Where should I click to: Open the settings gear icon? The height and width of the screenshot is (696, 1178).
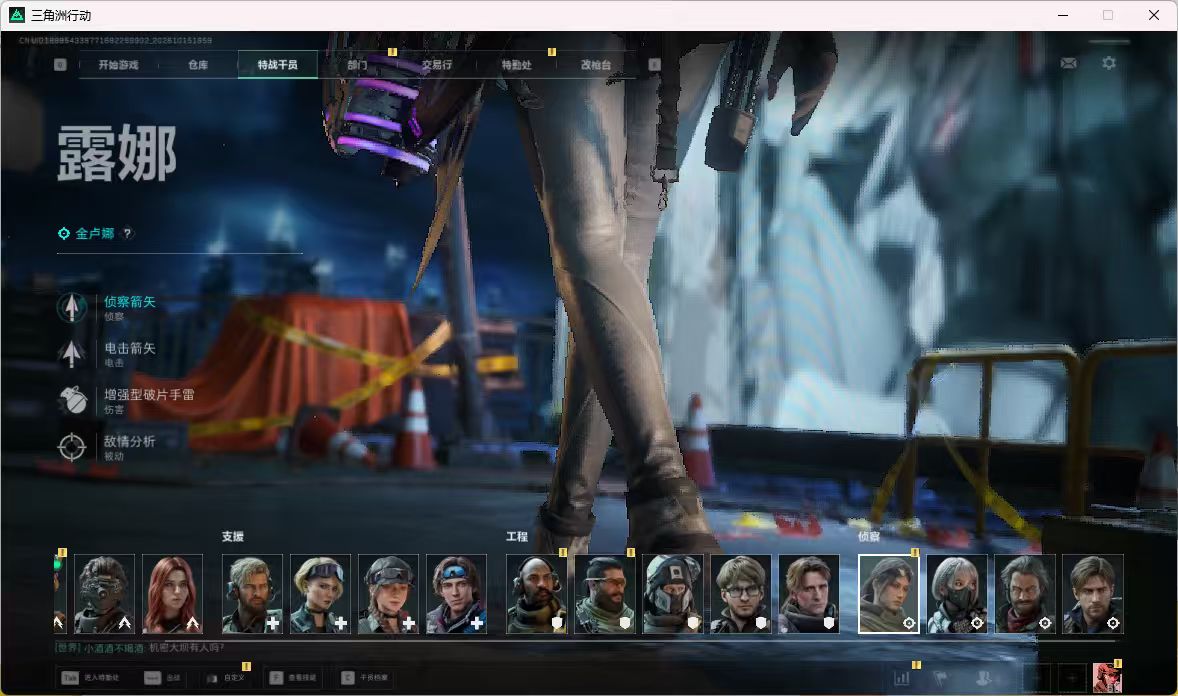[x=1109, y=63]
